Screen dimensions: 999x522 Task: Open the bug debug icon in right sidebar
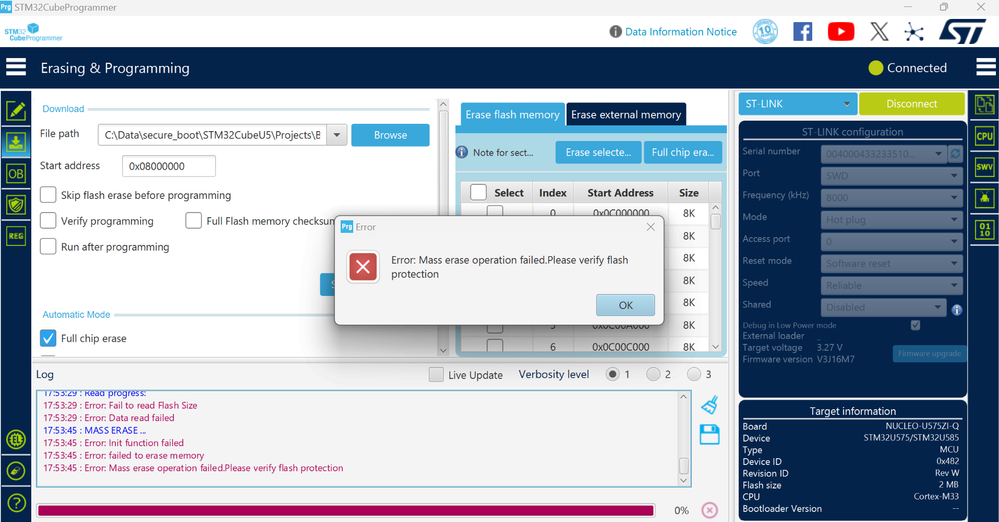[985, 198]
